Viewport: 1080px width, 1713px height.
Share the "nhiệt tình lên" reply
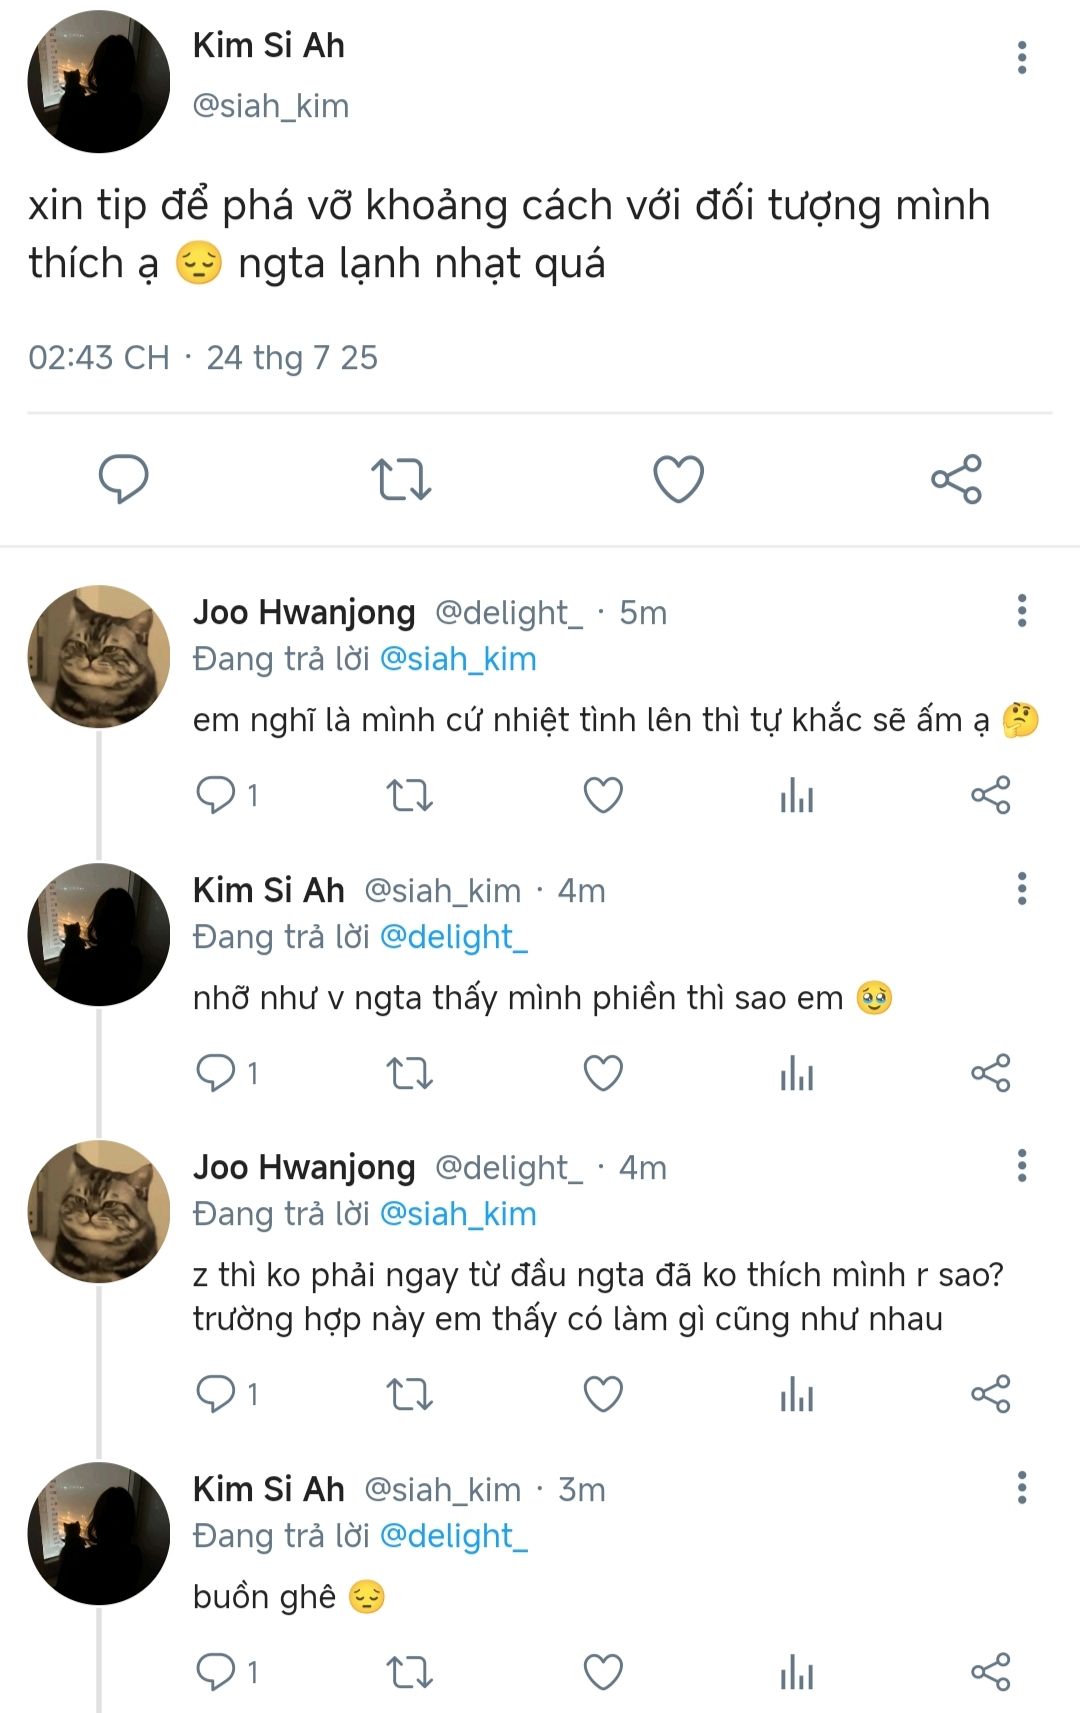[991, 796]
